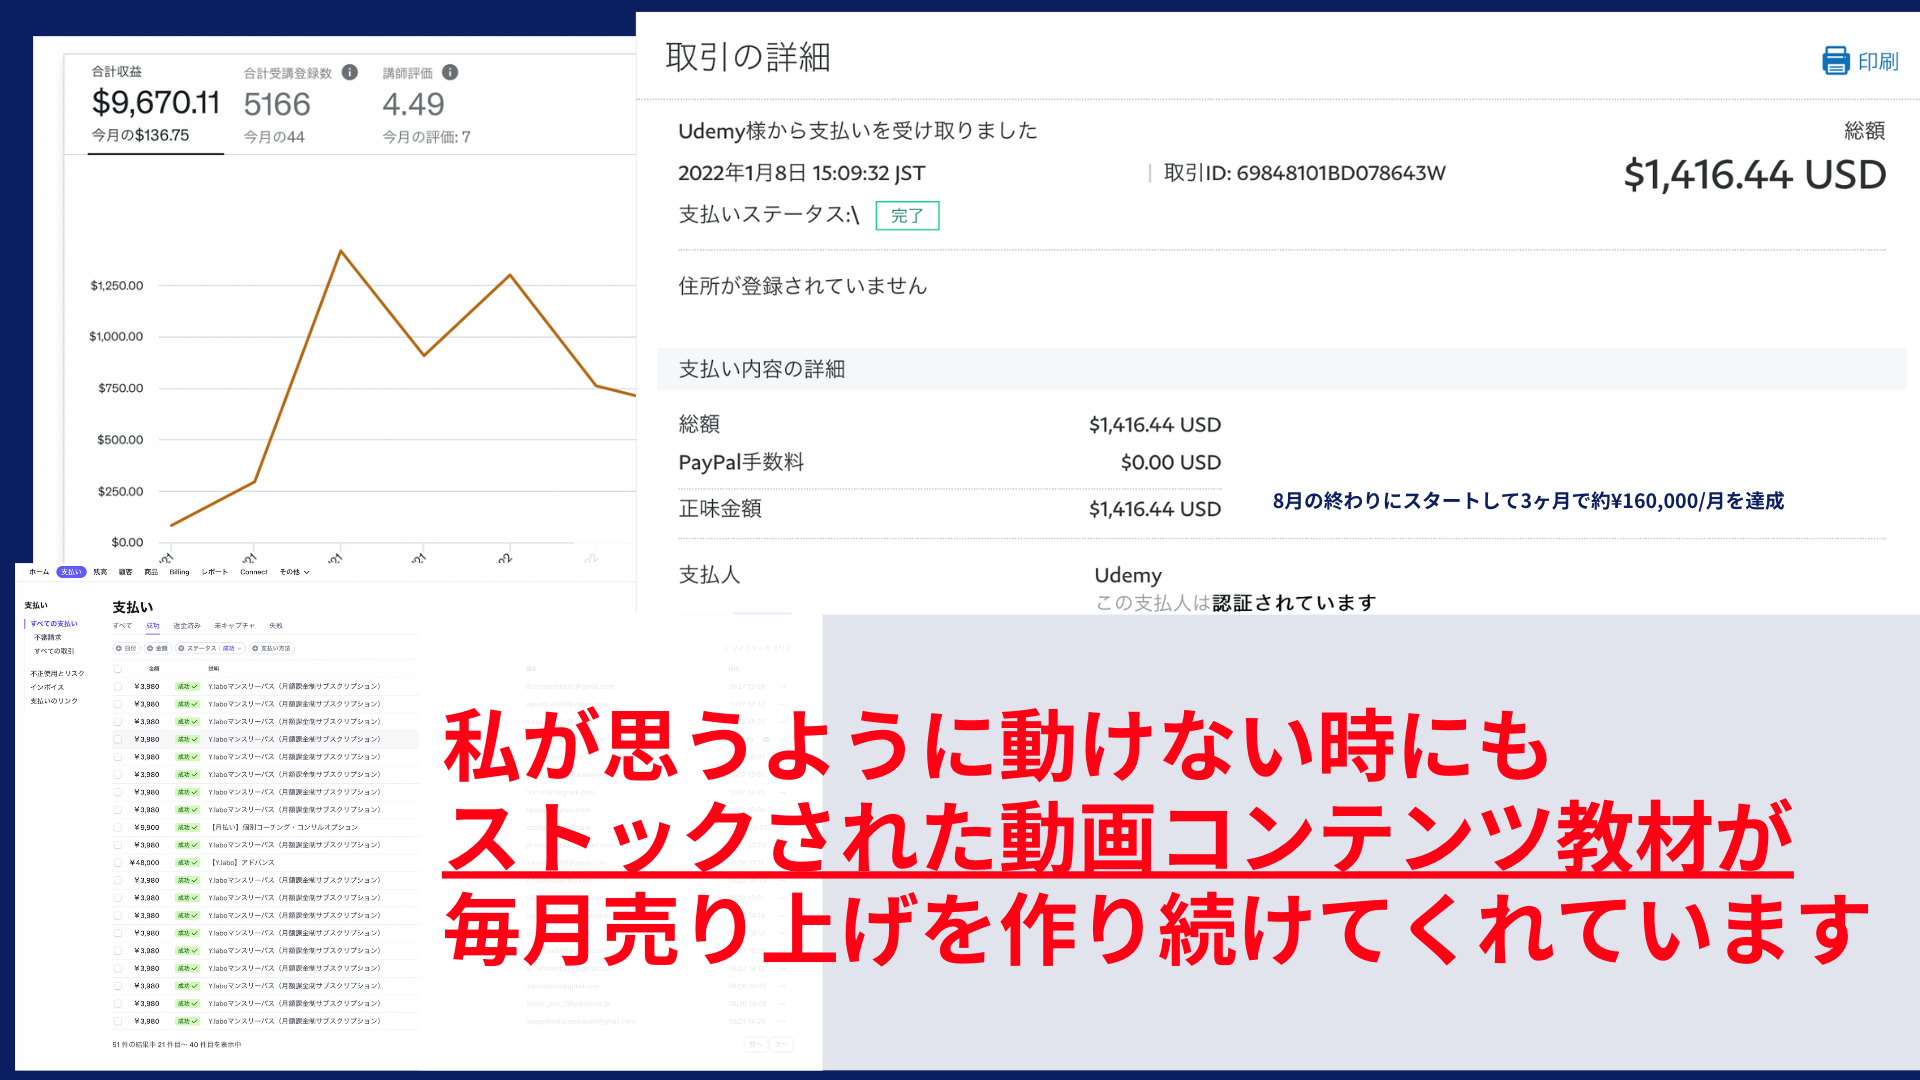Viewport: 1920px width, 1080px height.
Task: Click the 取引ID transaction number text
Action: (1304, 173)
